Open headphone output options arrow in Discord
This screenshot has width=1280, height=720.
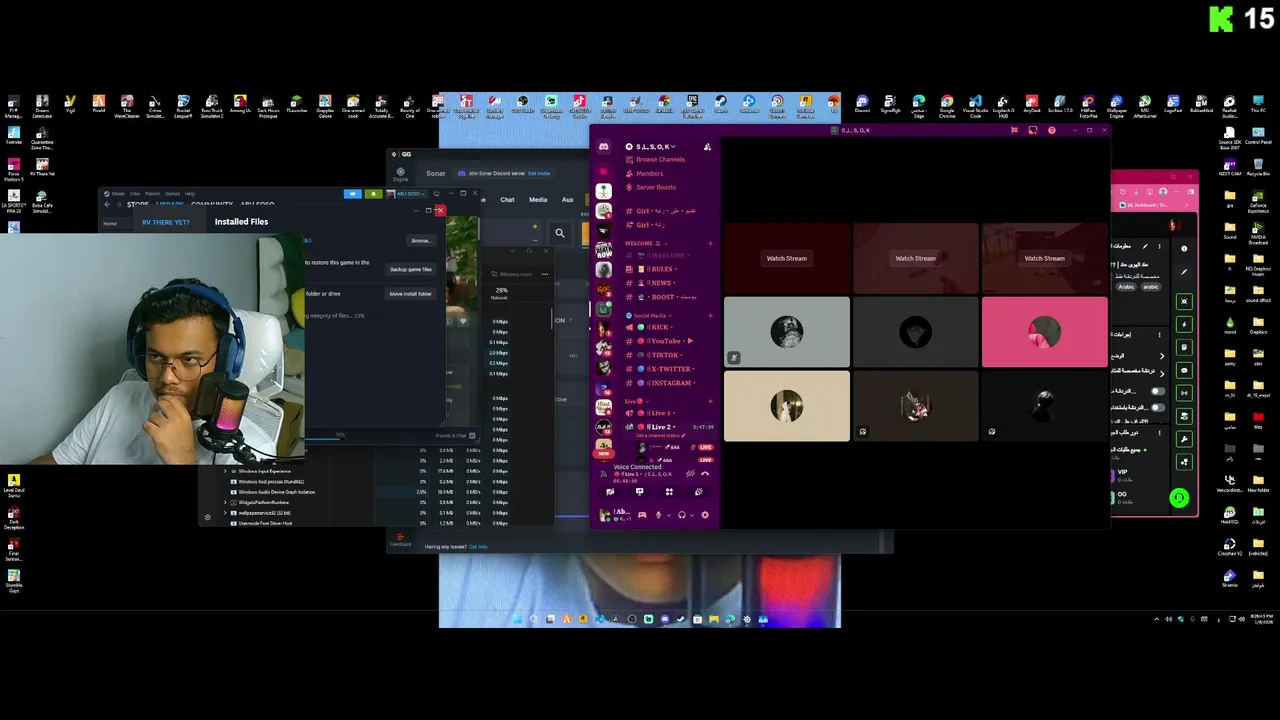click(x=690, y=515)
